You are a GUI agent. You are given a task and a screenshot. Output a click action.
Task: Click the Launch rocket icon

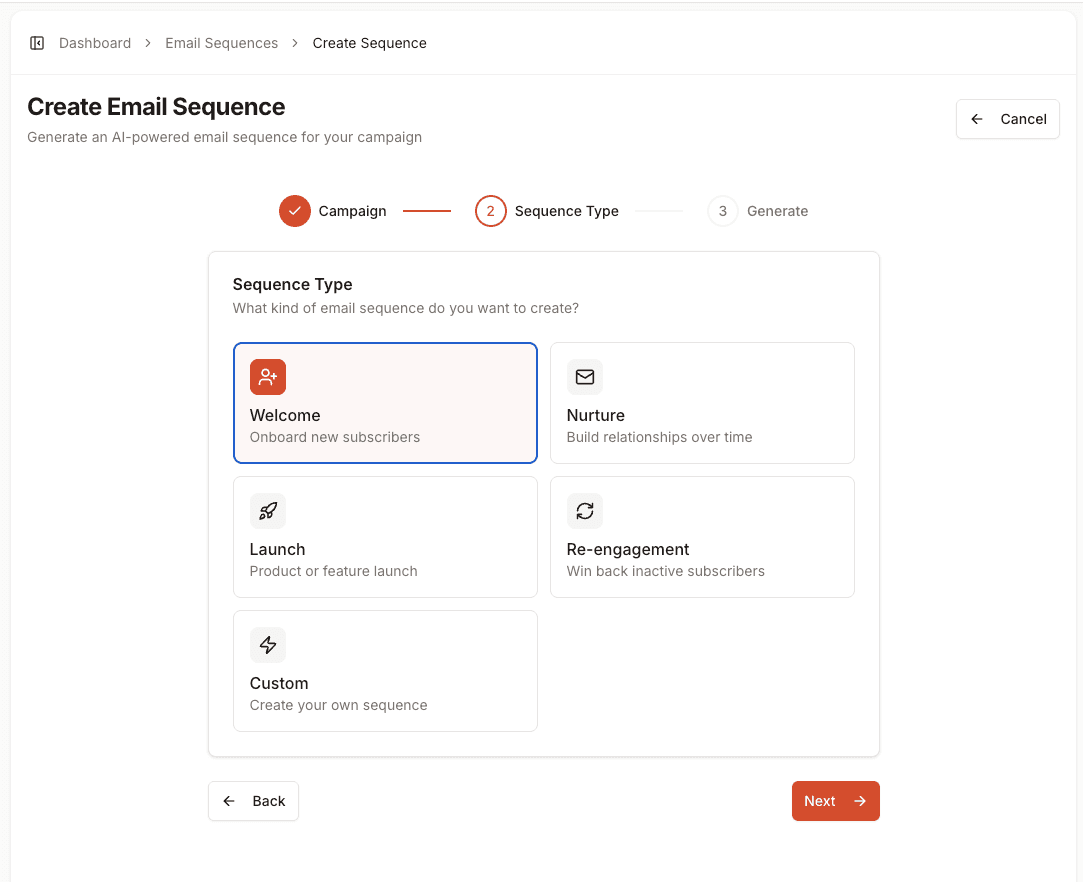(268, 511)
